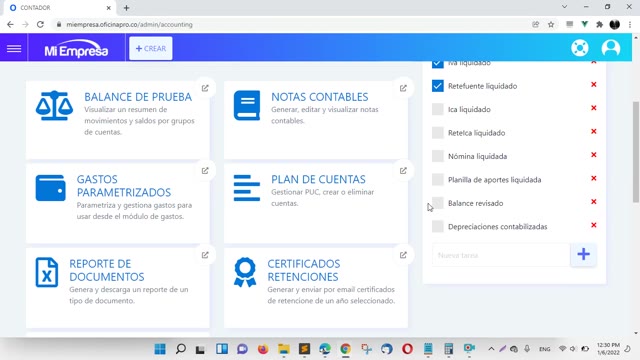Open Opera from taskbar
This screenshot has height=360, width=640.
(407, 349)
